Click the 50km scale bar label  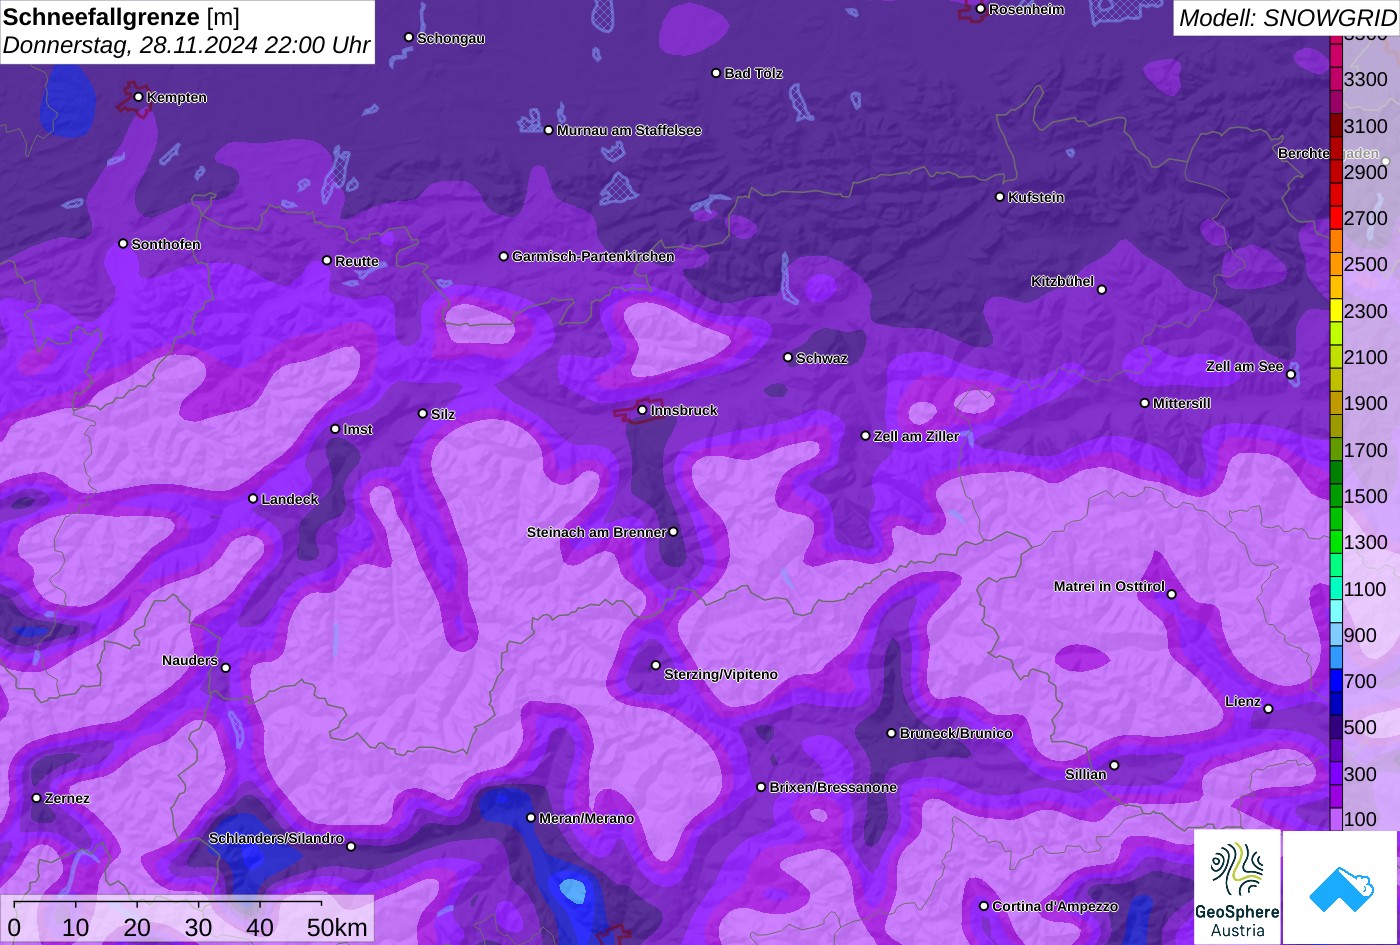(337, 927)
